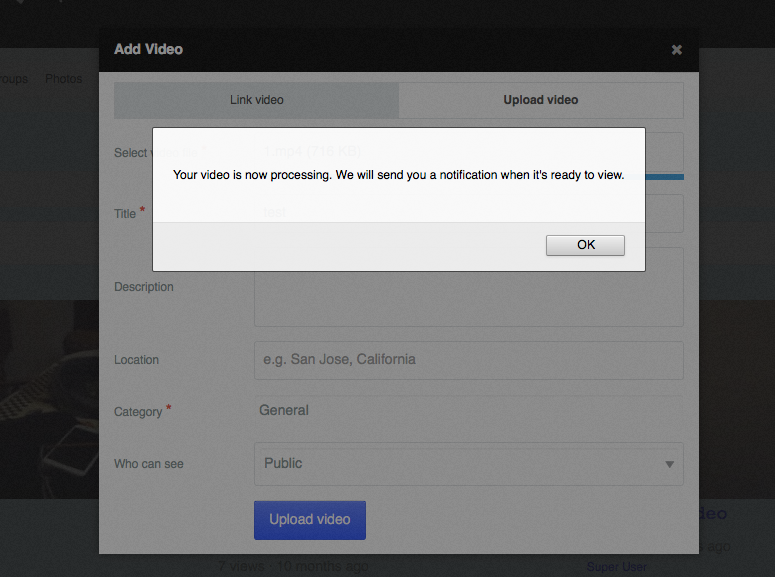This screenshot has width=775, height=577.
Task: Click the blue Upload video button
Action: tap(310, 520)
